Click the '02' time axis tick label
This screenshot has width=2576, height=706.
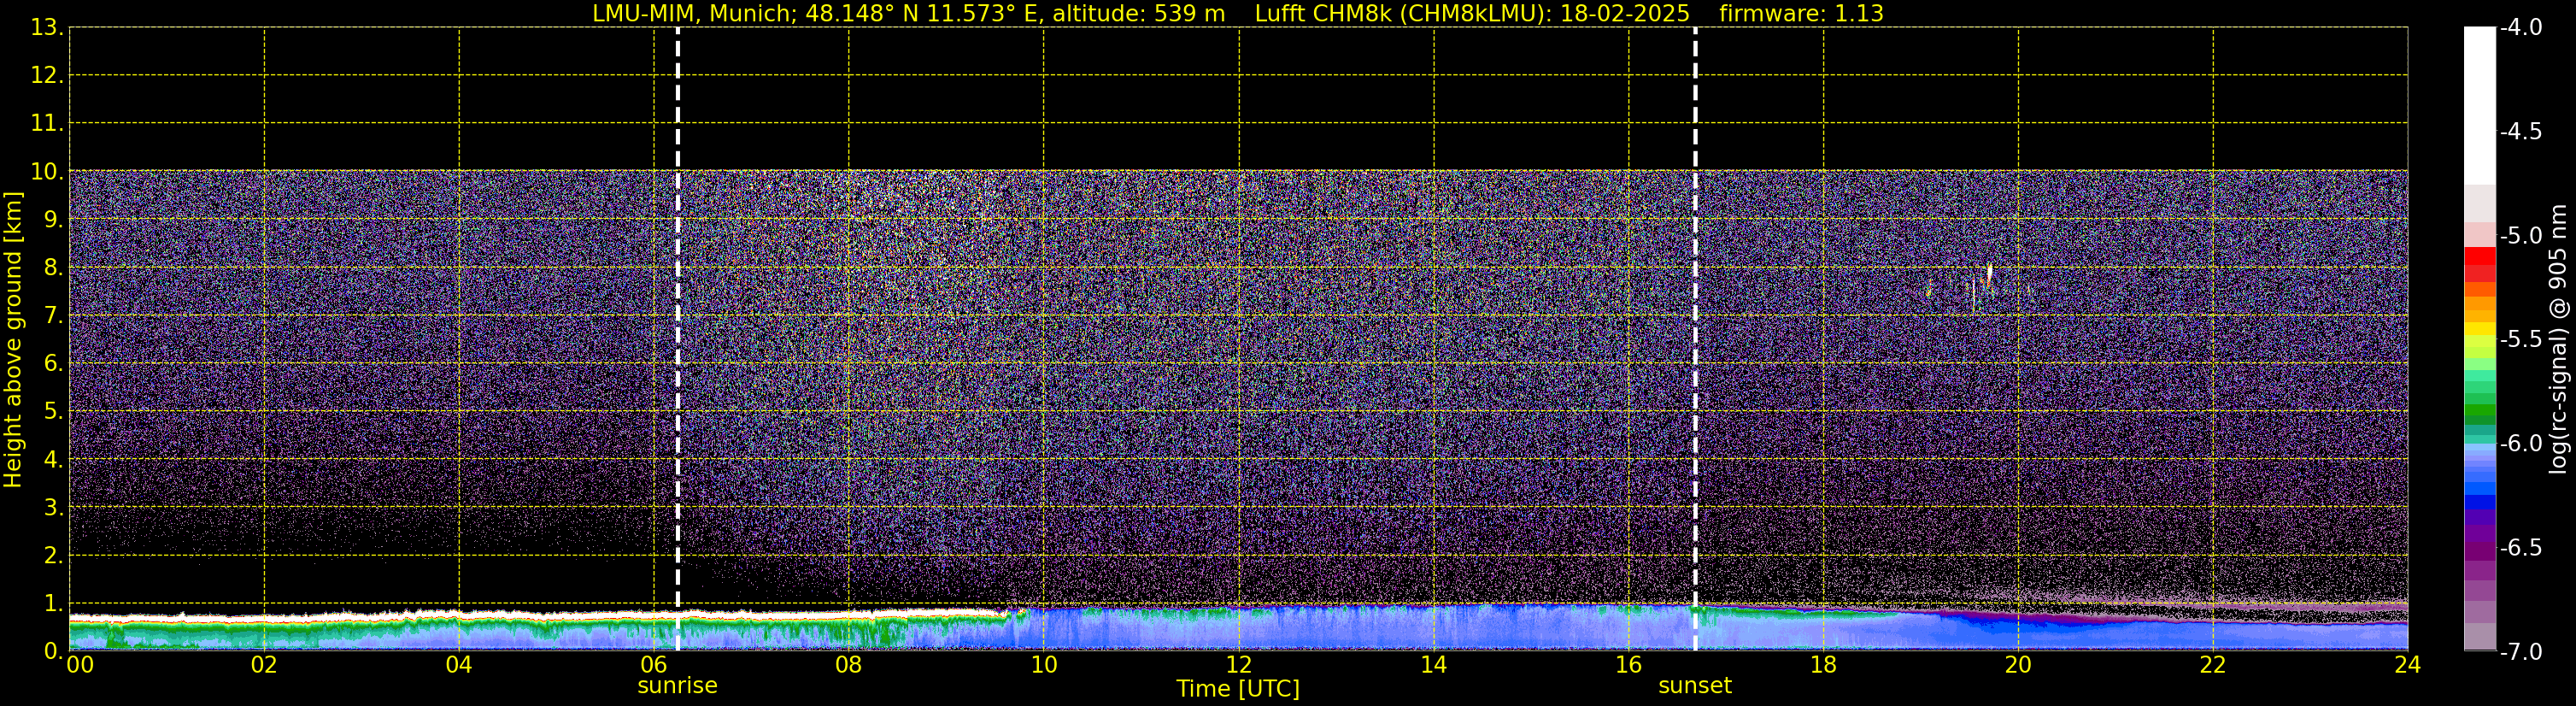(264, 665)
